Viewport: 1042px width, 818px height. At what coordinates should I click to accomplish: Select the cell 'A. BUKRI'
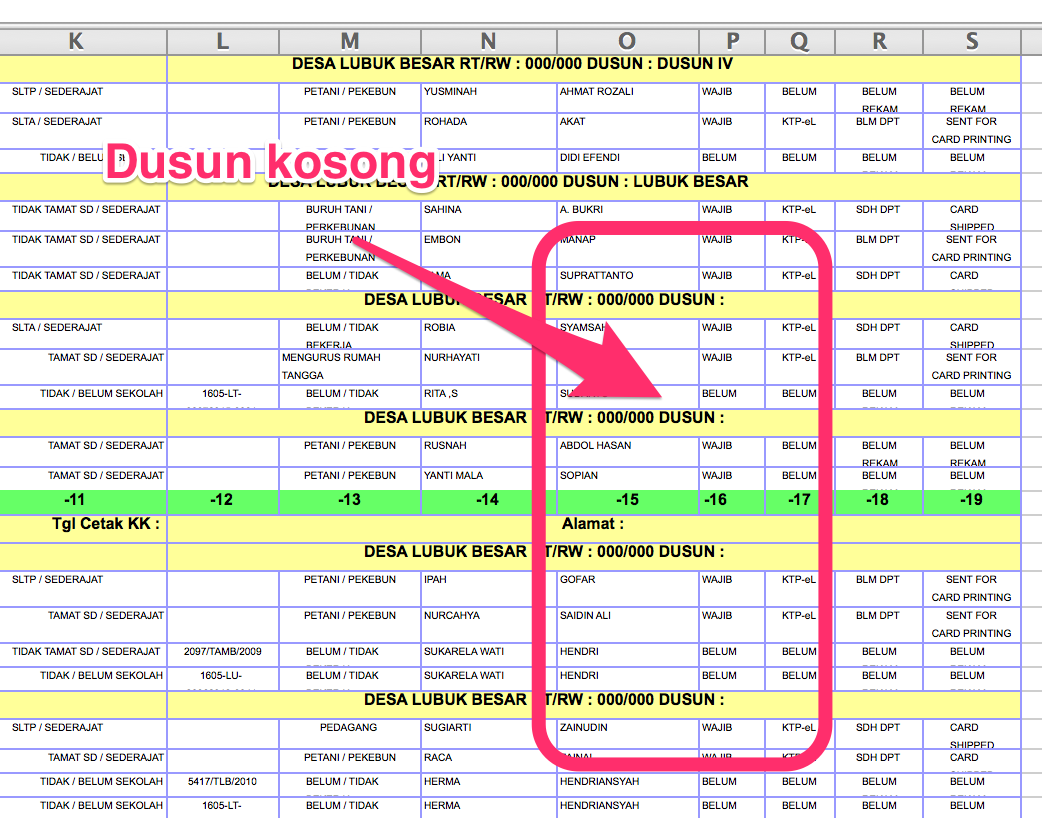pyautogui.click(x=627, y=215)
